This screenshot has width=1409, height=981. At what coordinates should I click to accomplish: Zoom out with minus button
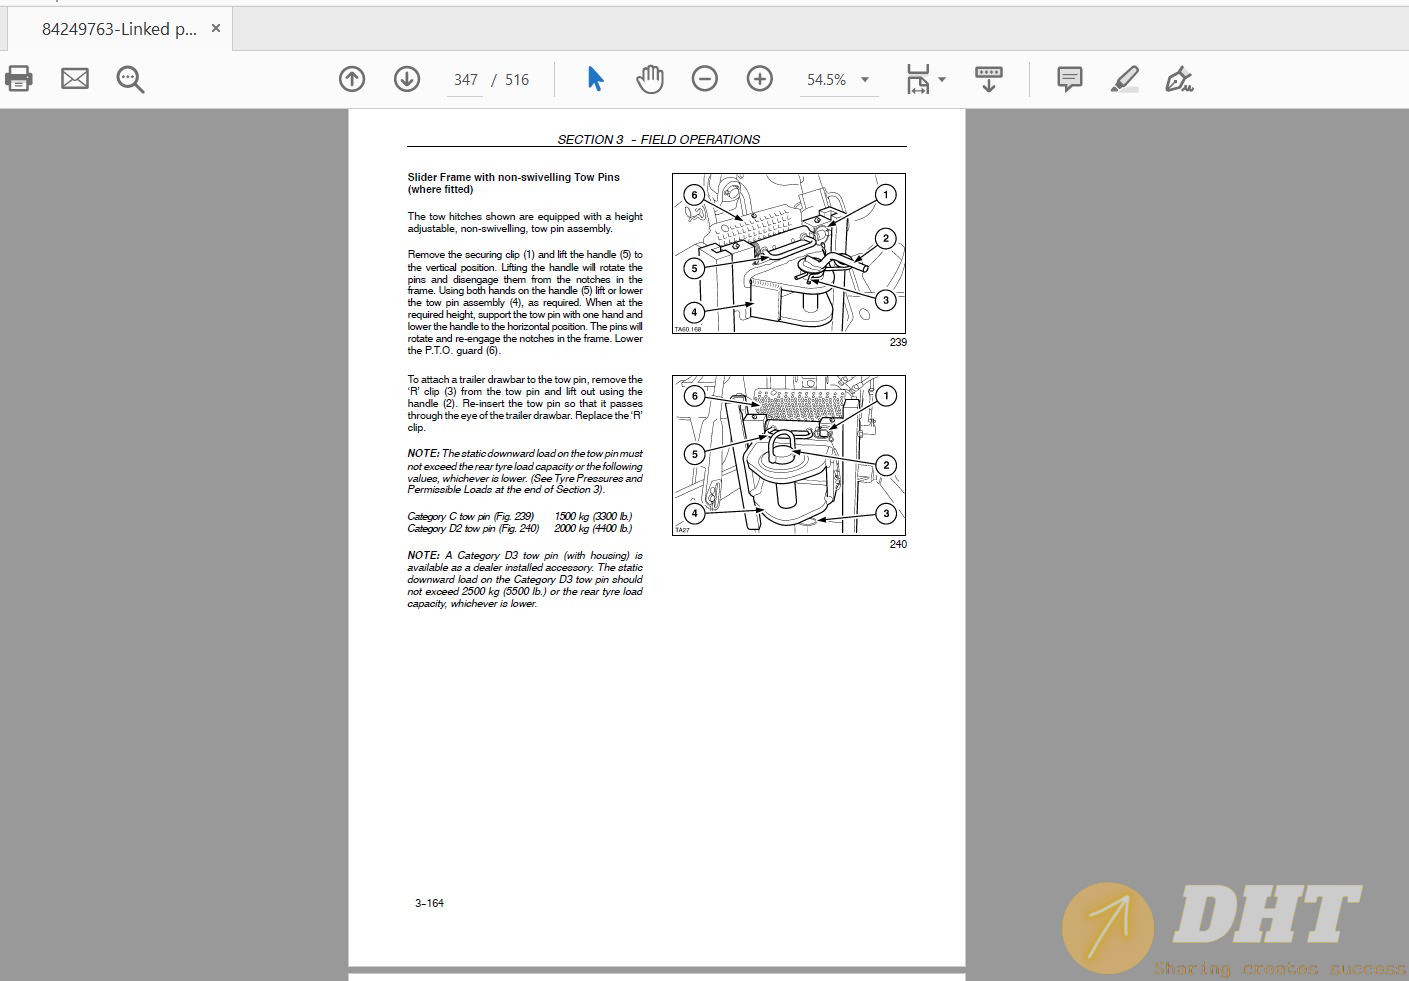(x=705, y=79)
